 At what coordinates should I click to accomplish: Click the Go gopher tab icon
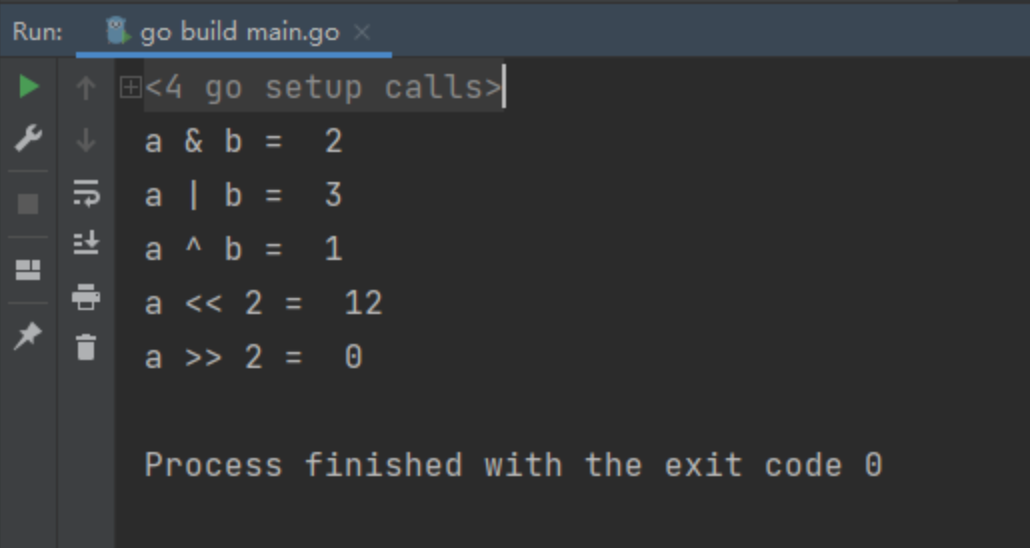tap(118, 31)
